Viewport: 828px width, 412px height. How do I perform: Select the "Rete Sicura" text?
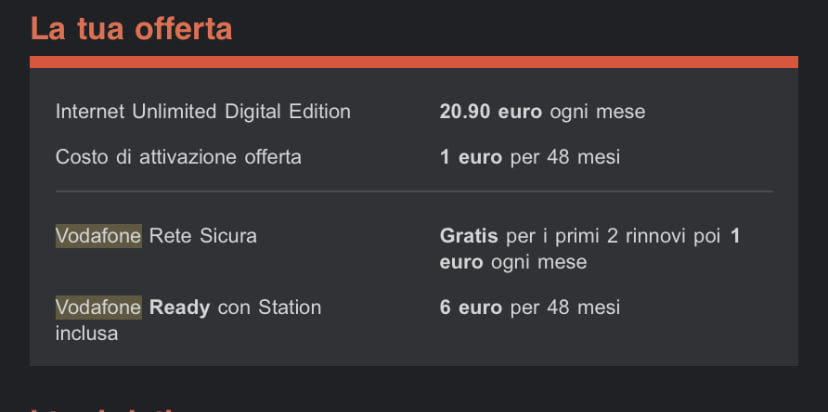pyautogui.click(x=203, y=236)
